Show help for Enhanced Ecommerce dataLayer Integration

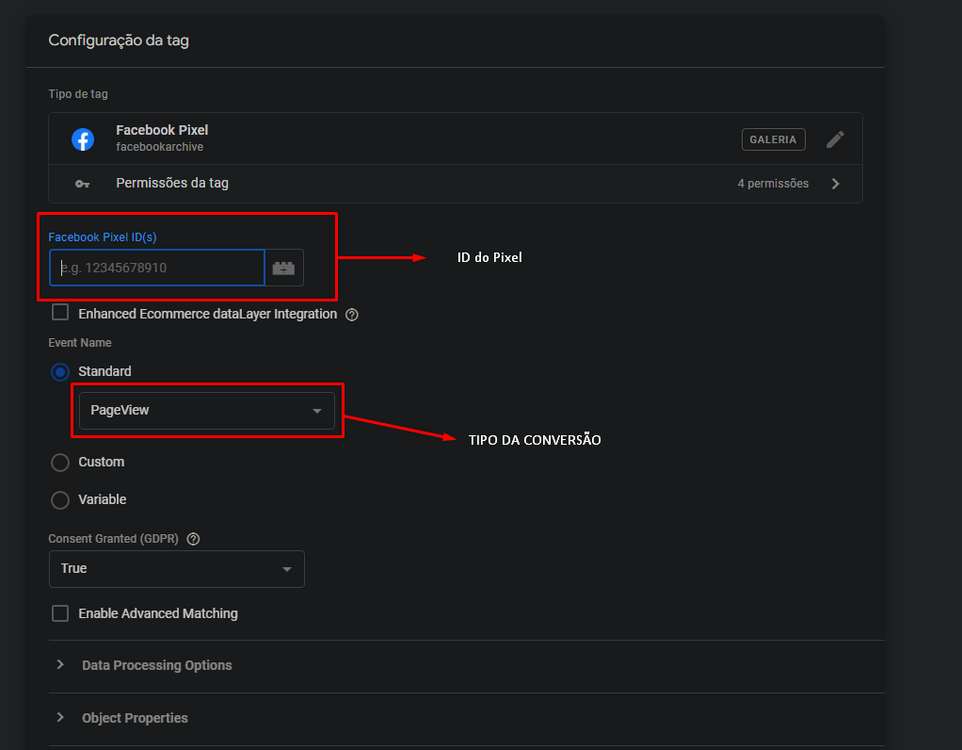coord(352,315)
